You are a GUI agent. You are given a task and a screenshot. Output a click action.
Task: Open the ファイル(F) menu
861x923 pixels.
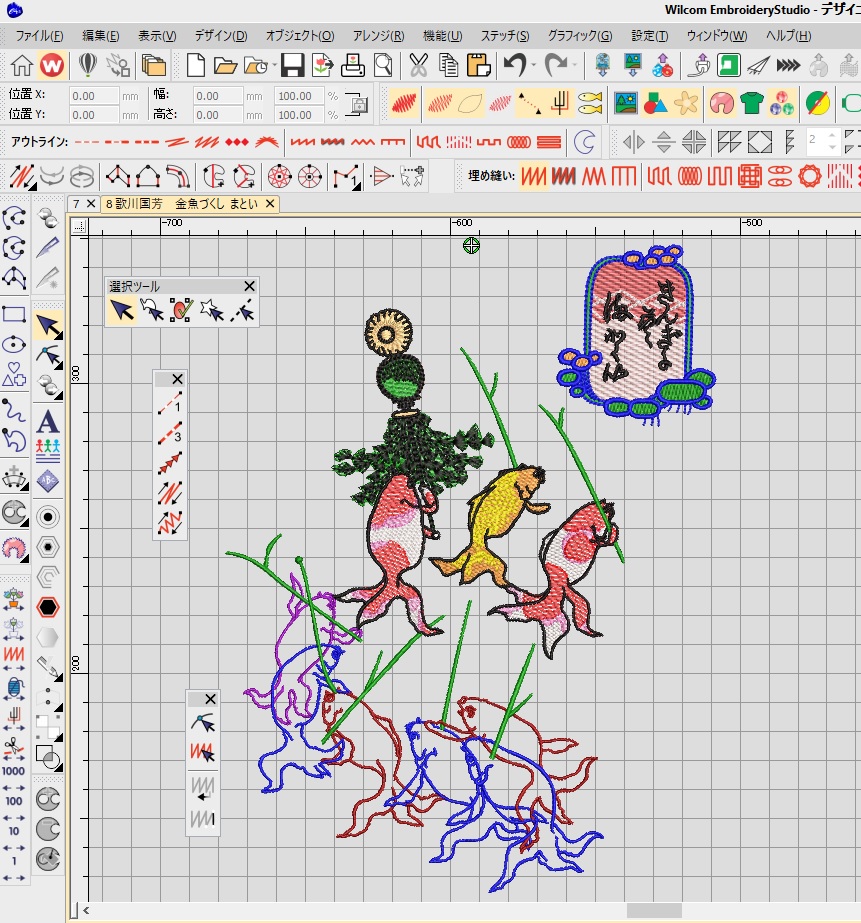pyautogui.click(x=39, y=36)
